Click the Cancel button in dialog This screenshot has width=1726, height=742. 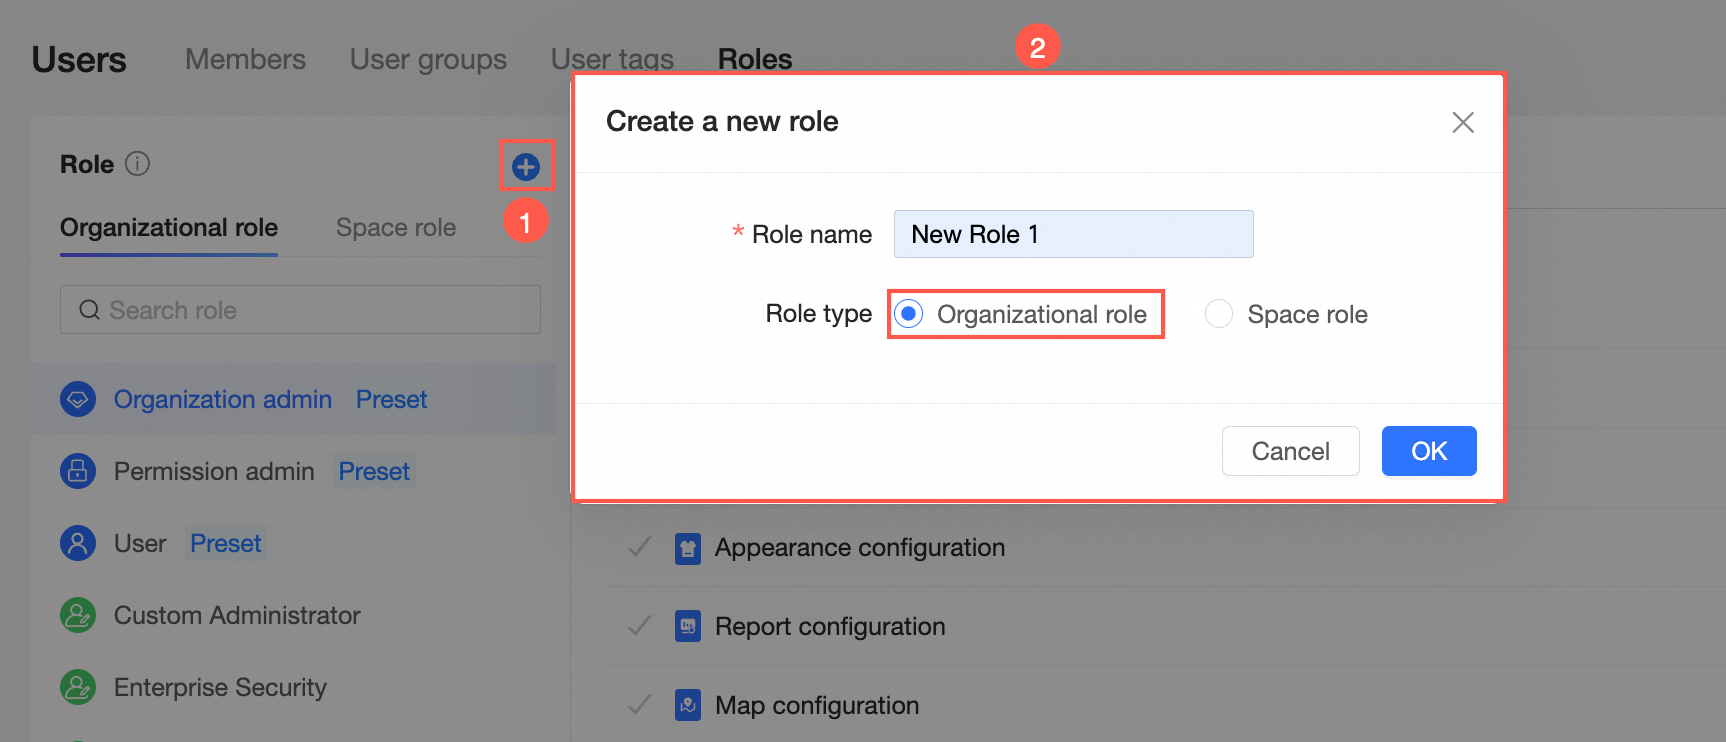coord(1291,451)
